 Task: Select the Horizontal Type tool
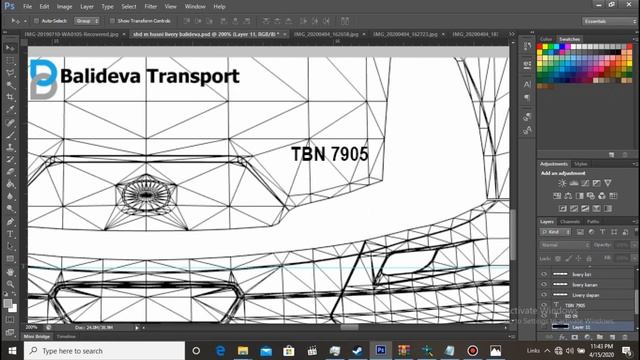click(x=10, y=234)
